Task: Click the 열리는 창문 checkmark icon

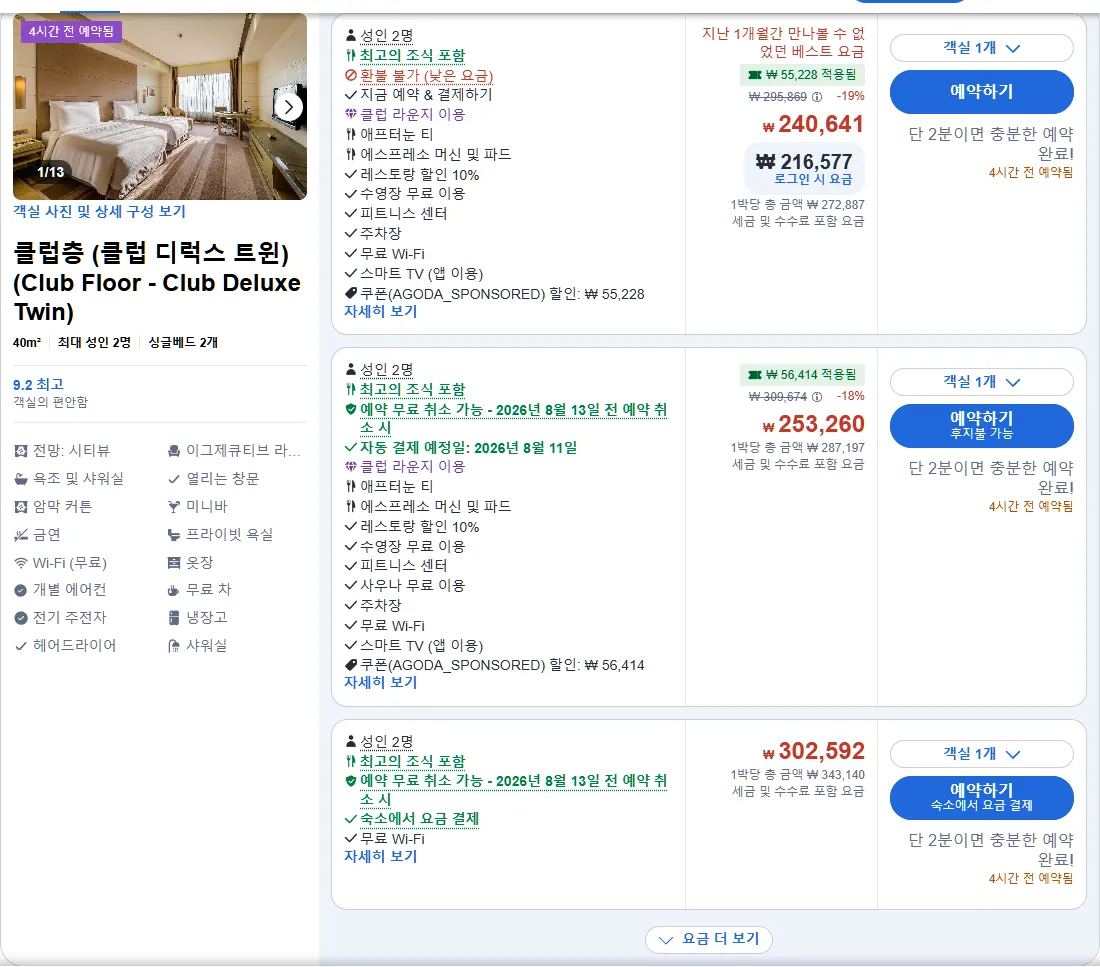Action: point(174,479)
